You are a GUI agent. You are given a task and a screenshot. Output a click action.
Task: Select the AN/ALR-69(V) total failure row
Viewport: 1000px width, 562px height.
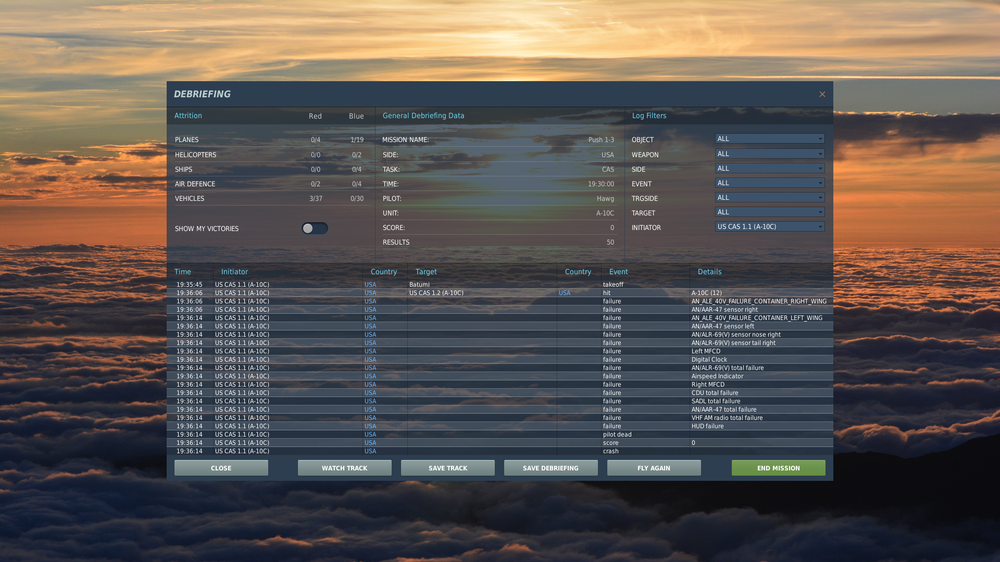point(501,367)
